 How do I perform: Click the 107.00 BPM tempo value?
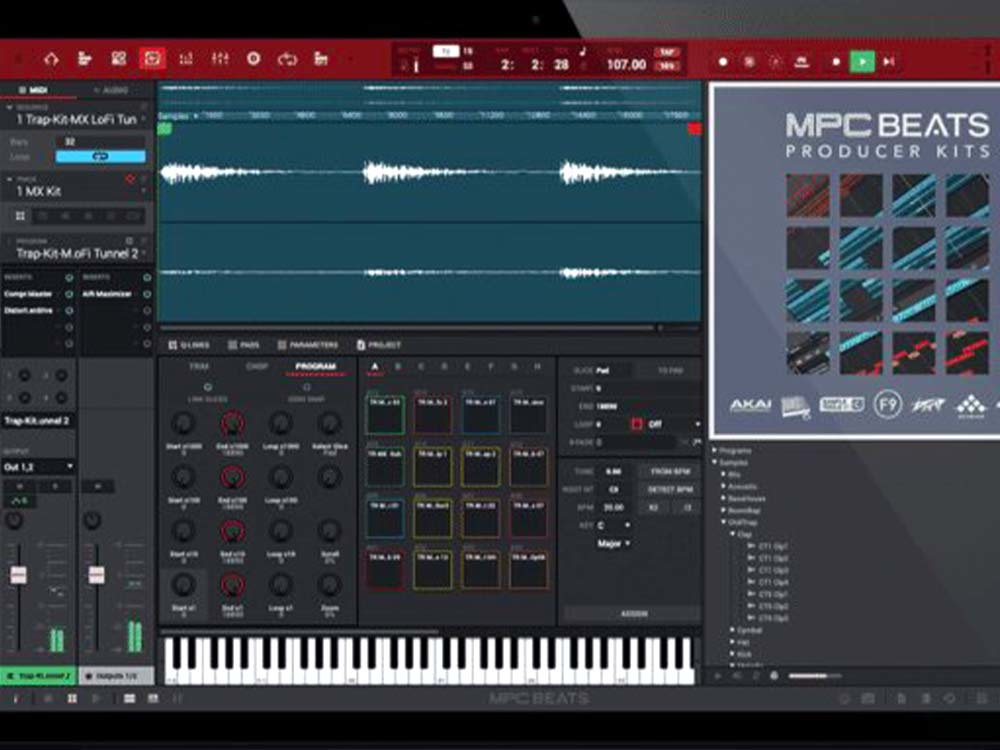coord(626,65)
